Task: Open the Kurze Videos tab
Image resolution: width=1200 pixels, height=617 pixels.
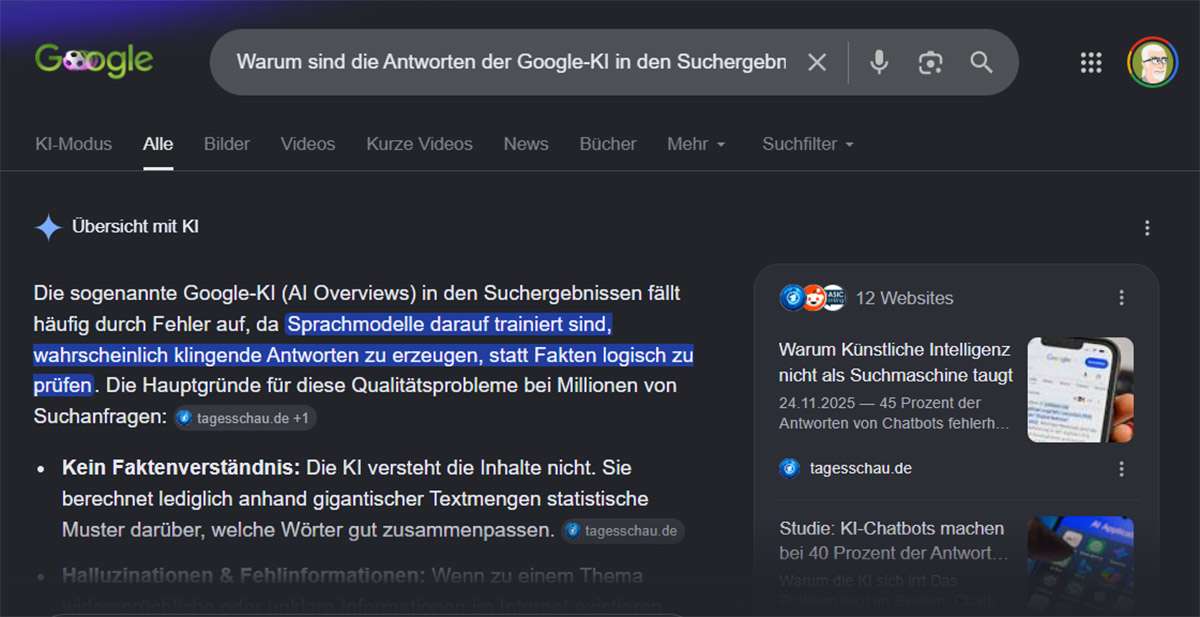Action: tap(419, 144)
